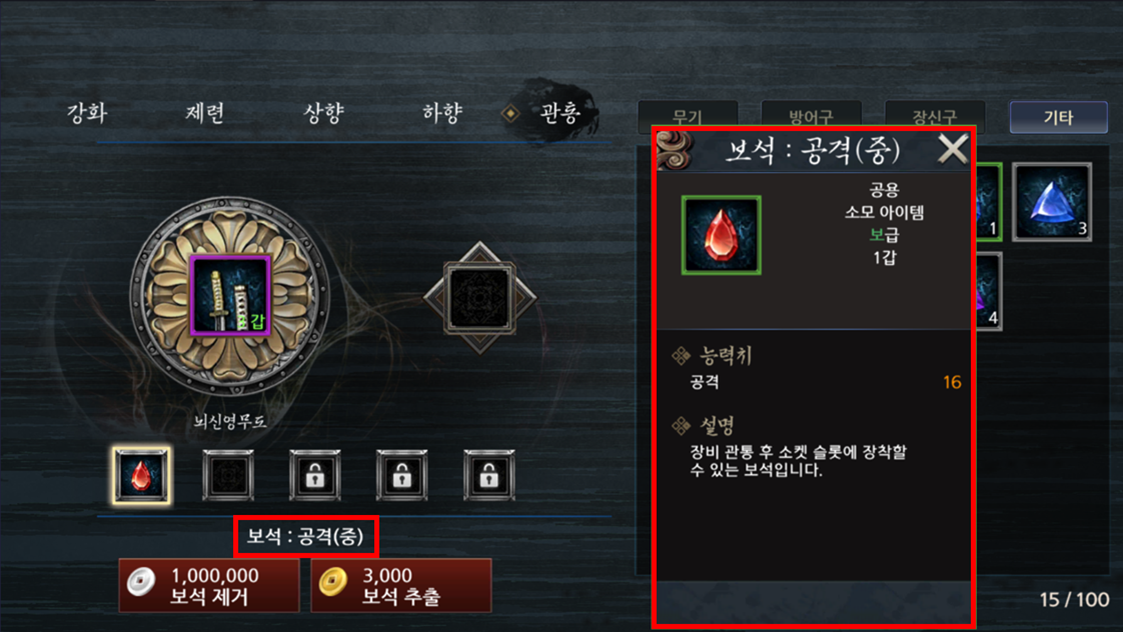Click the empty diamond-shaped gem slot
Screen dimensions: 1123x632
coord(479,297)
